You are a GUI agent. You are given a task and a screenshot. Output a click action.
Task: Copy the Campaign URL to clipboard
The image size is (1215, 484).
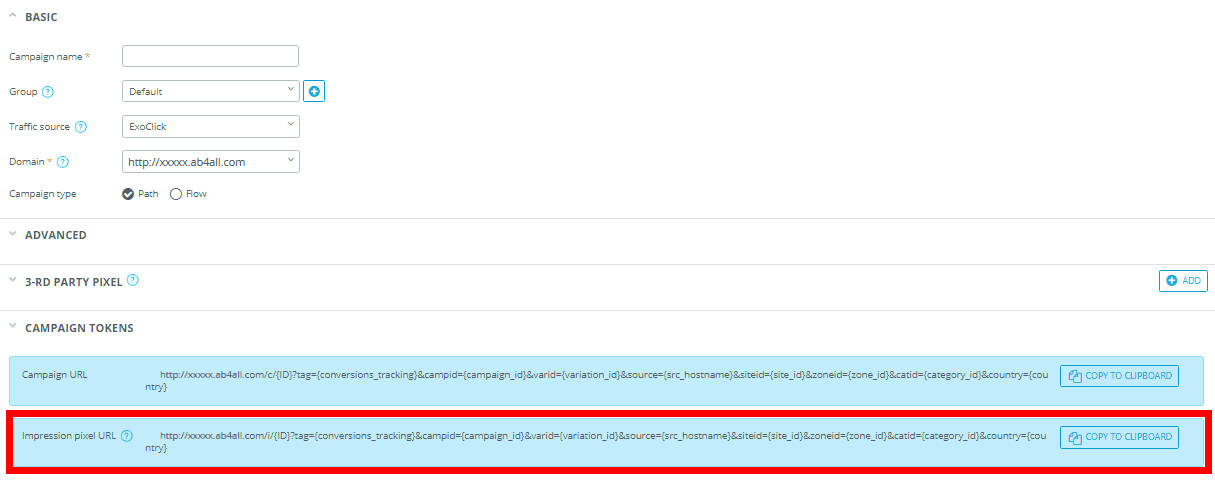[1119, 376]
